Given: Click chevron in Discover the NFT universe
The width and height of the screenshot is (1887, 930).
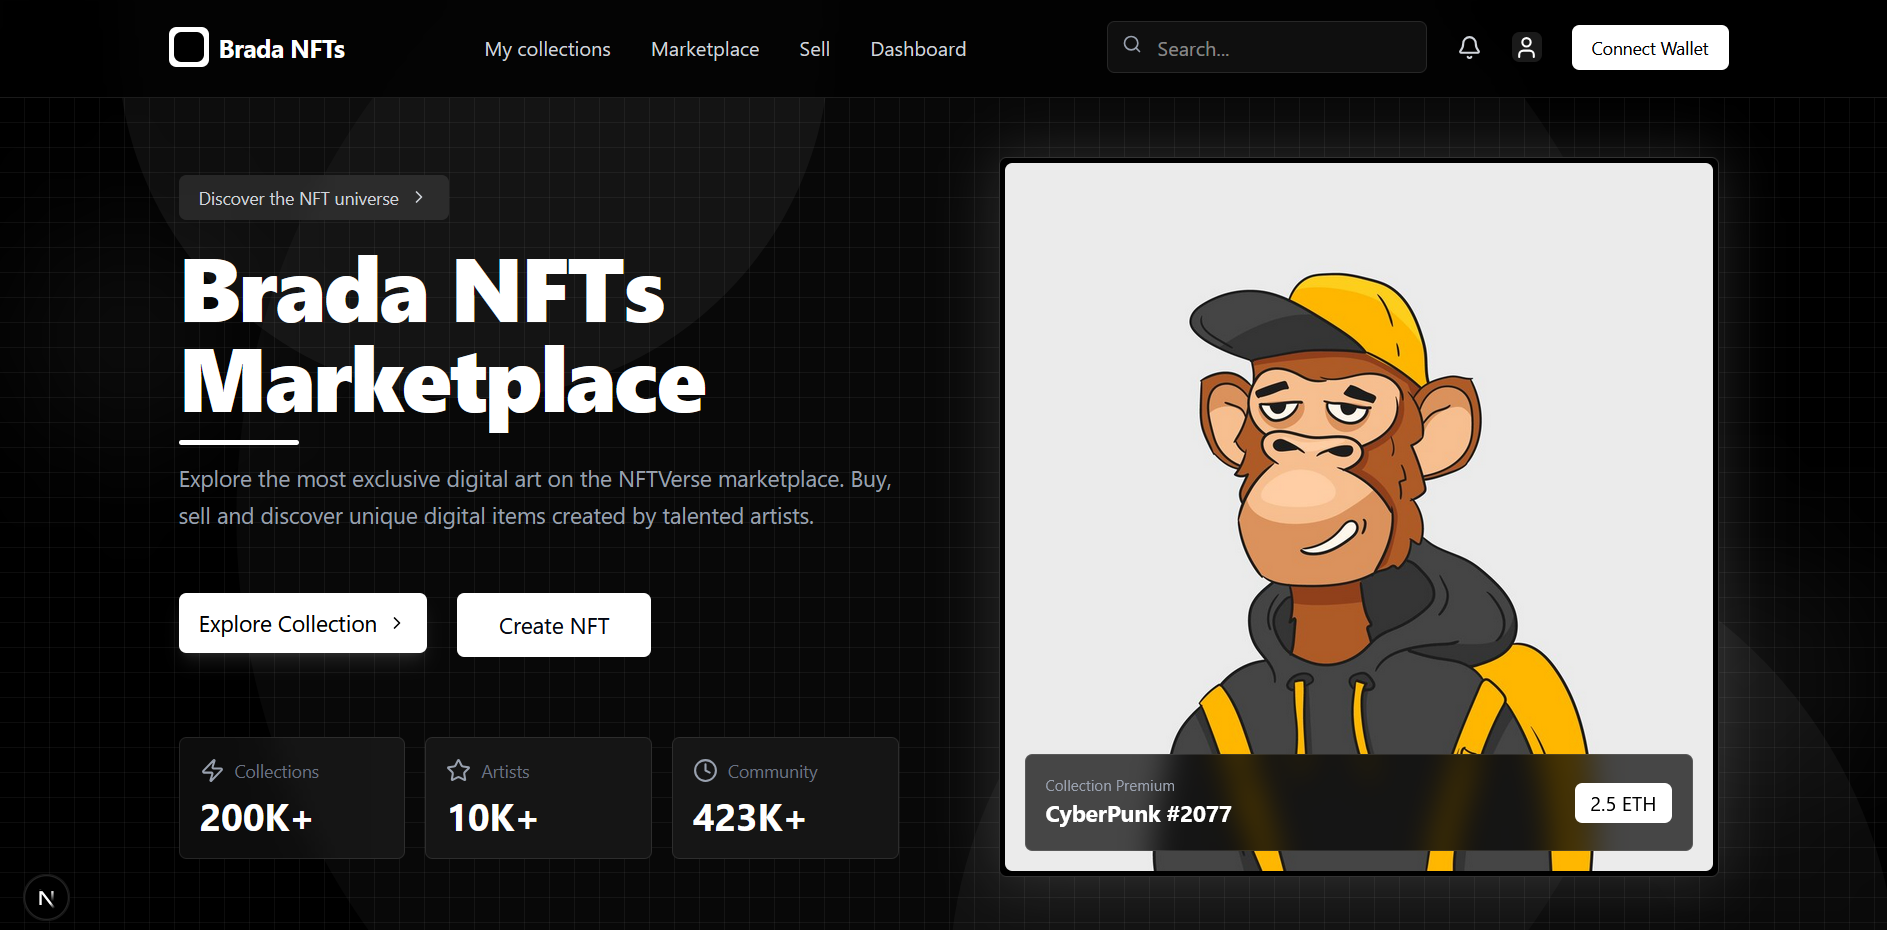Looking at the screenshot, I should pyautogui.click(x=419, y=198).
